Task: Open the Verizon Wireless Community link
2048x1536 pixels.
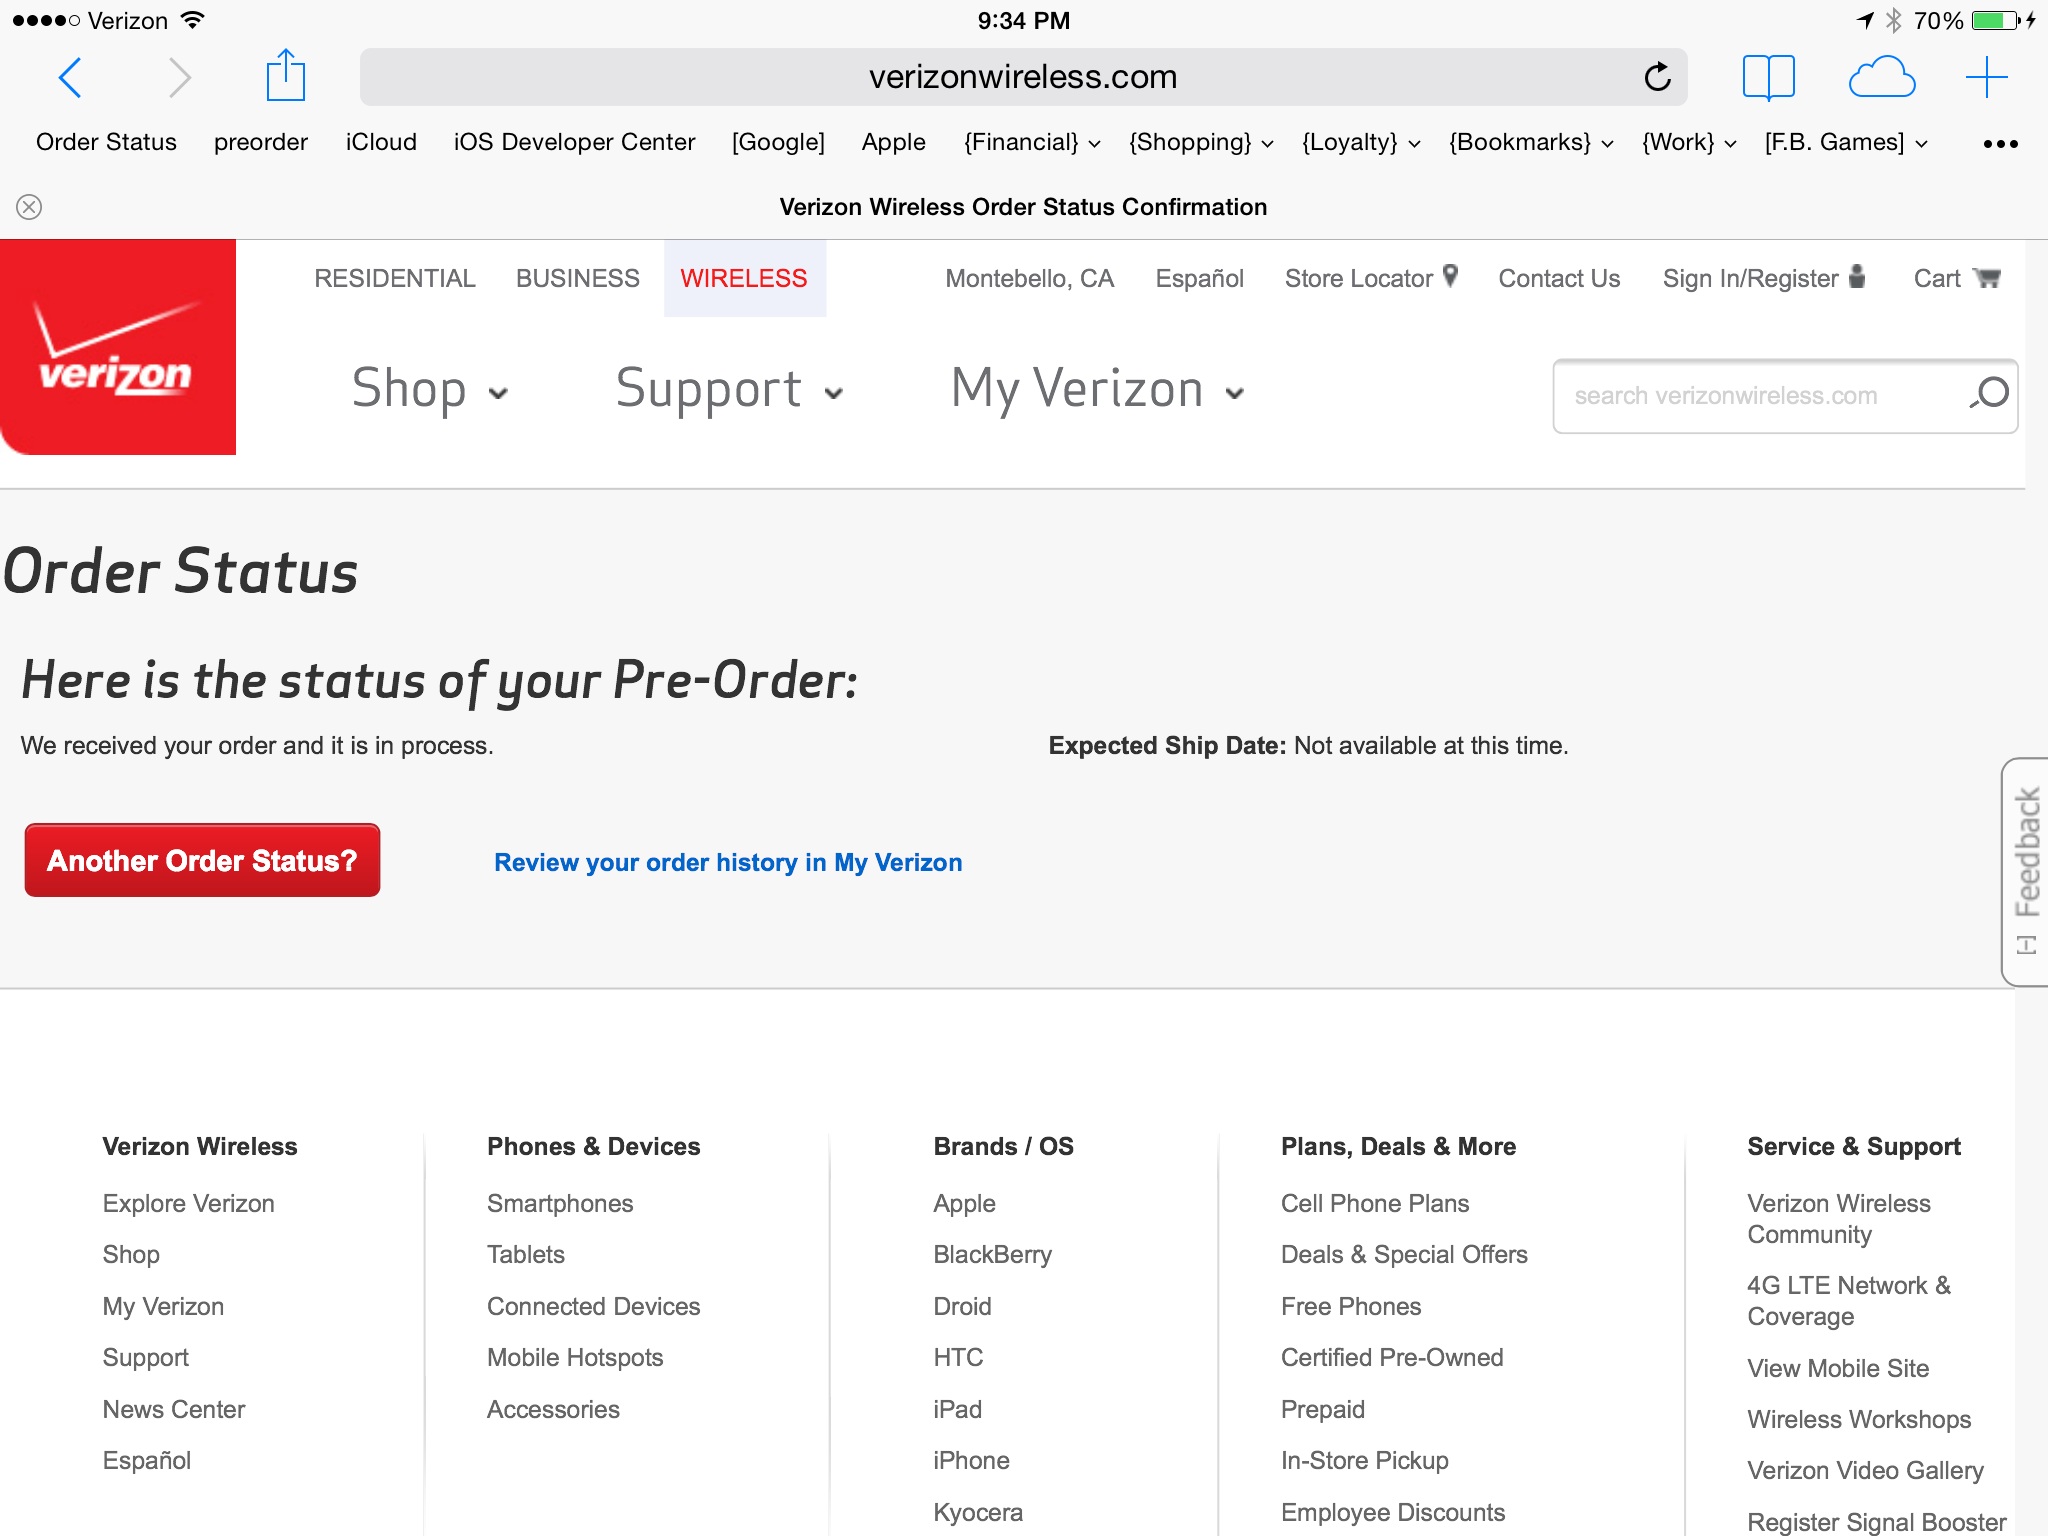Action: (1839, 1219)
